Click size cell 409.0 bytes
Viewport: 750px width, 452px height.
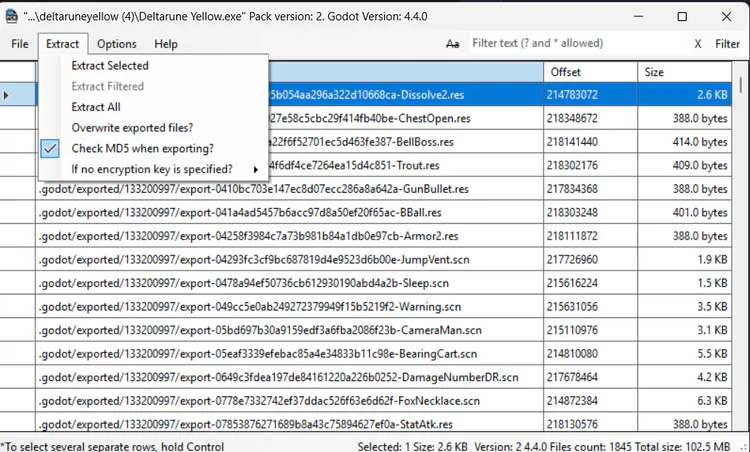pos(684,165)
